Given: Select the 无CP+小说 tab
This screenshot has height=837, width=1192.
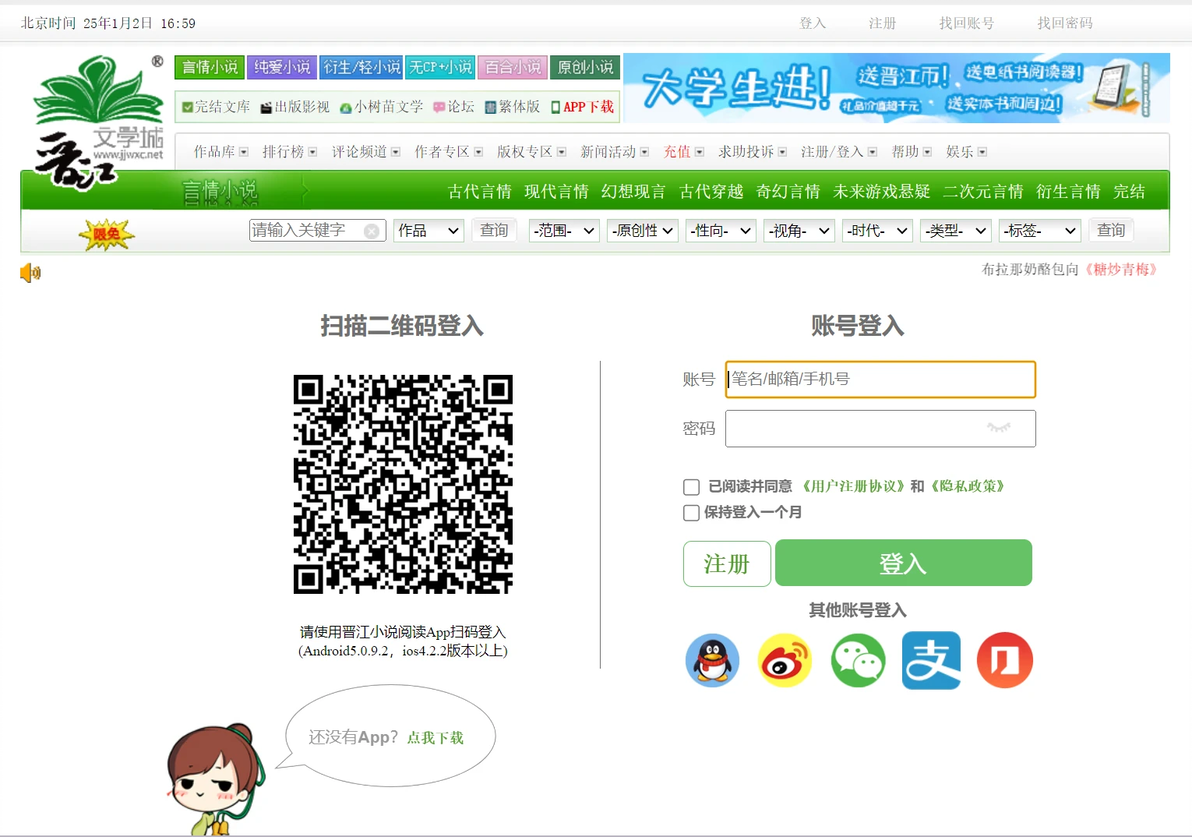Looking at the screenshot, I should pos(440,67).
